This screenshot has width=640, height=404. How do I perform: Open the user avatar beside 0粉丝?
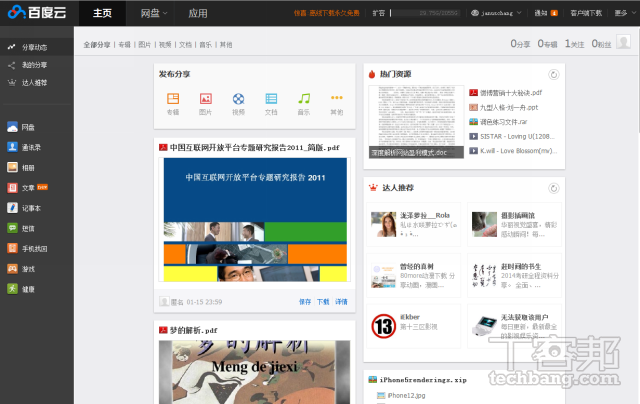(623, 42)
